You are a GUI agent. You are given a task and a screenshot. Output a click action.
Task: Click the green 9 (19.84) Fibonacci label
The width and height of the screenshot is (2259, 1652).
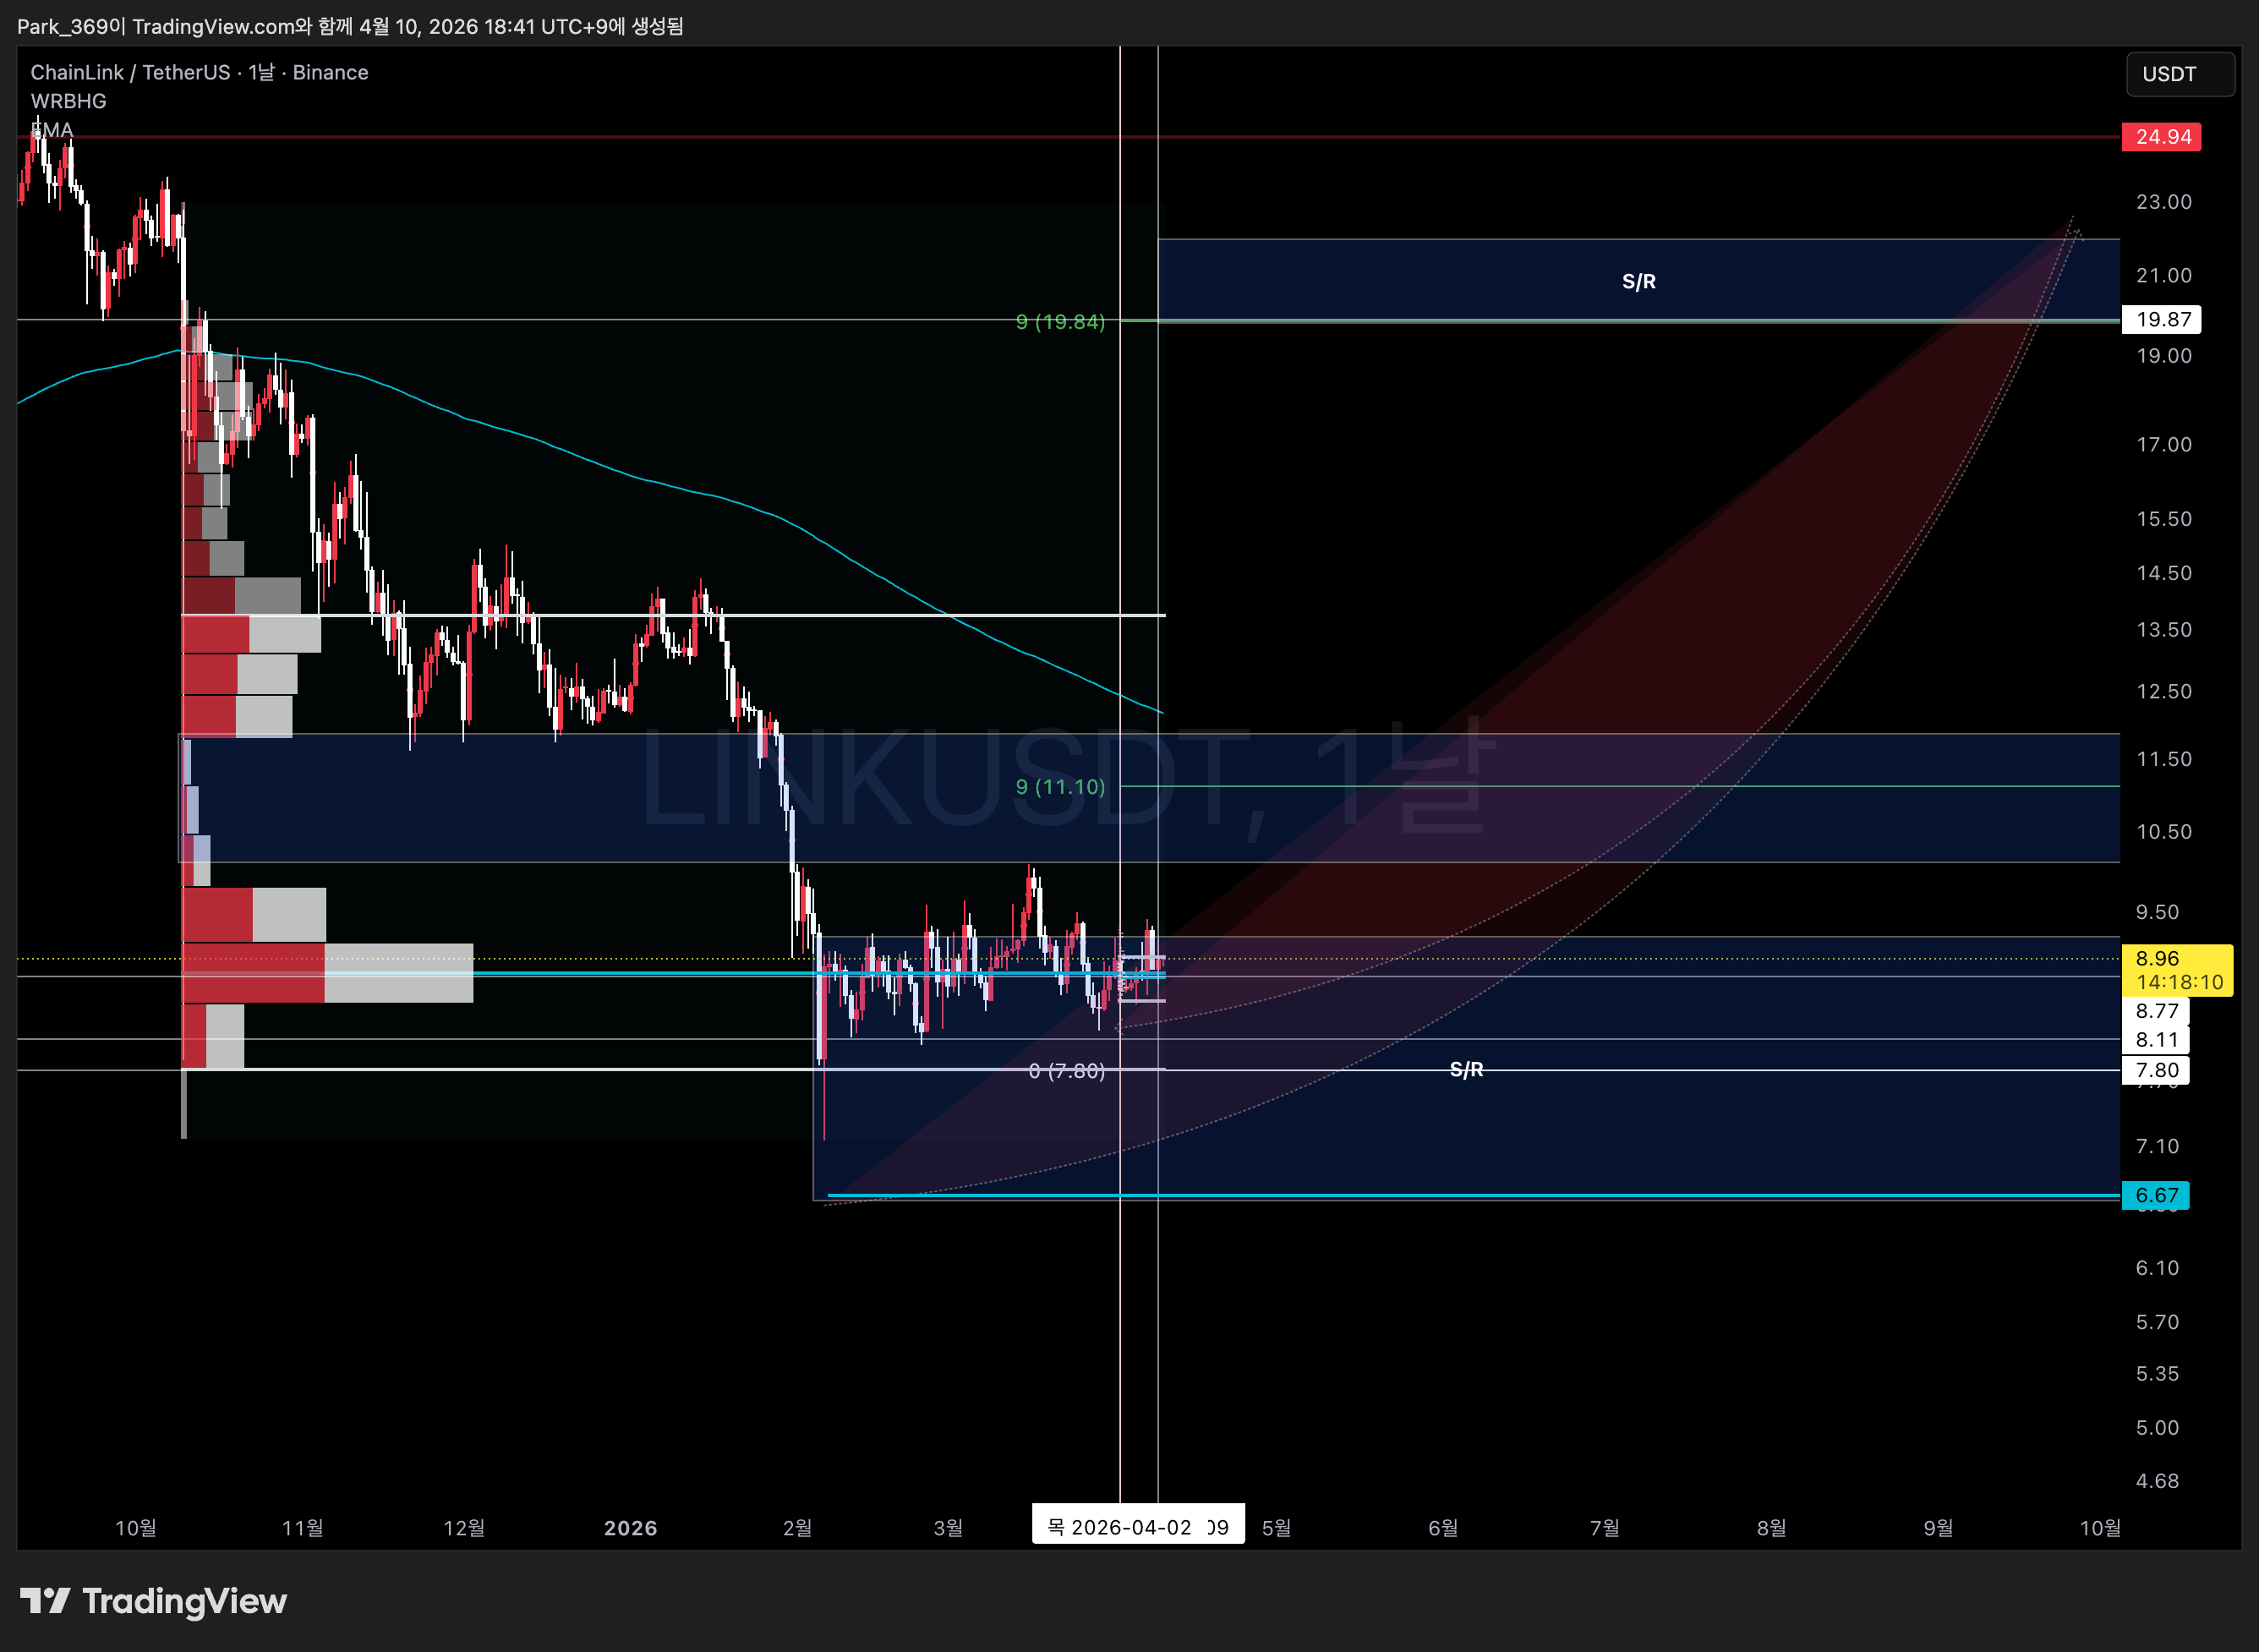point(1060,321)
